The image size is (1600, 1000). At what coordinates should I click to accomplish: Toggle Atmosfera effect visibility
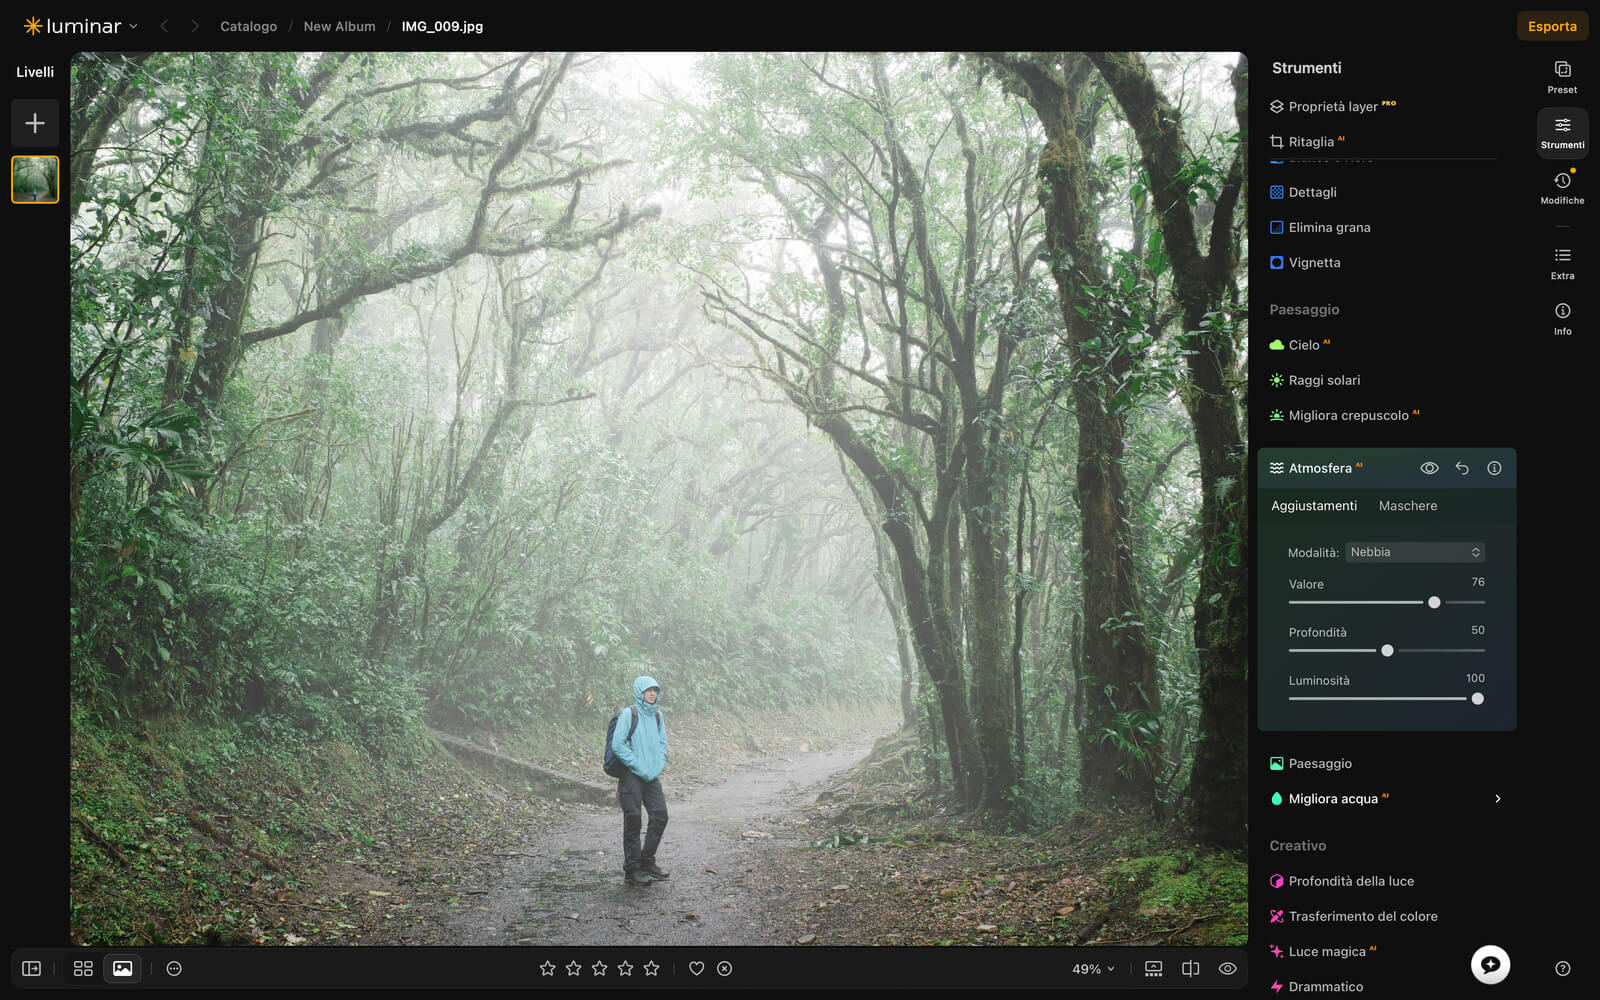(1429, 468)
